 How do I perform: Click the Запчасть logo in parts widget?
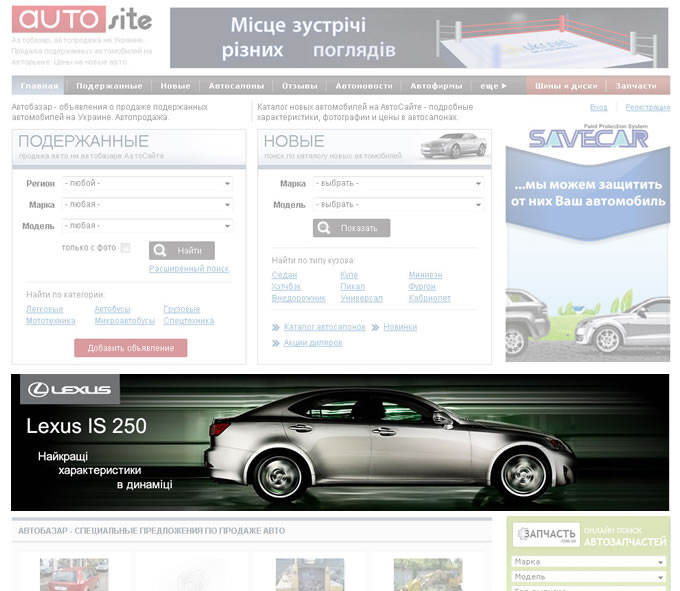point(546,534)
